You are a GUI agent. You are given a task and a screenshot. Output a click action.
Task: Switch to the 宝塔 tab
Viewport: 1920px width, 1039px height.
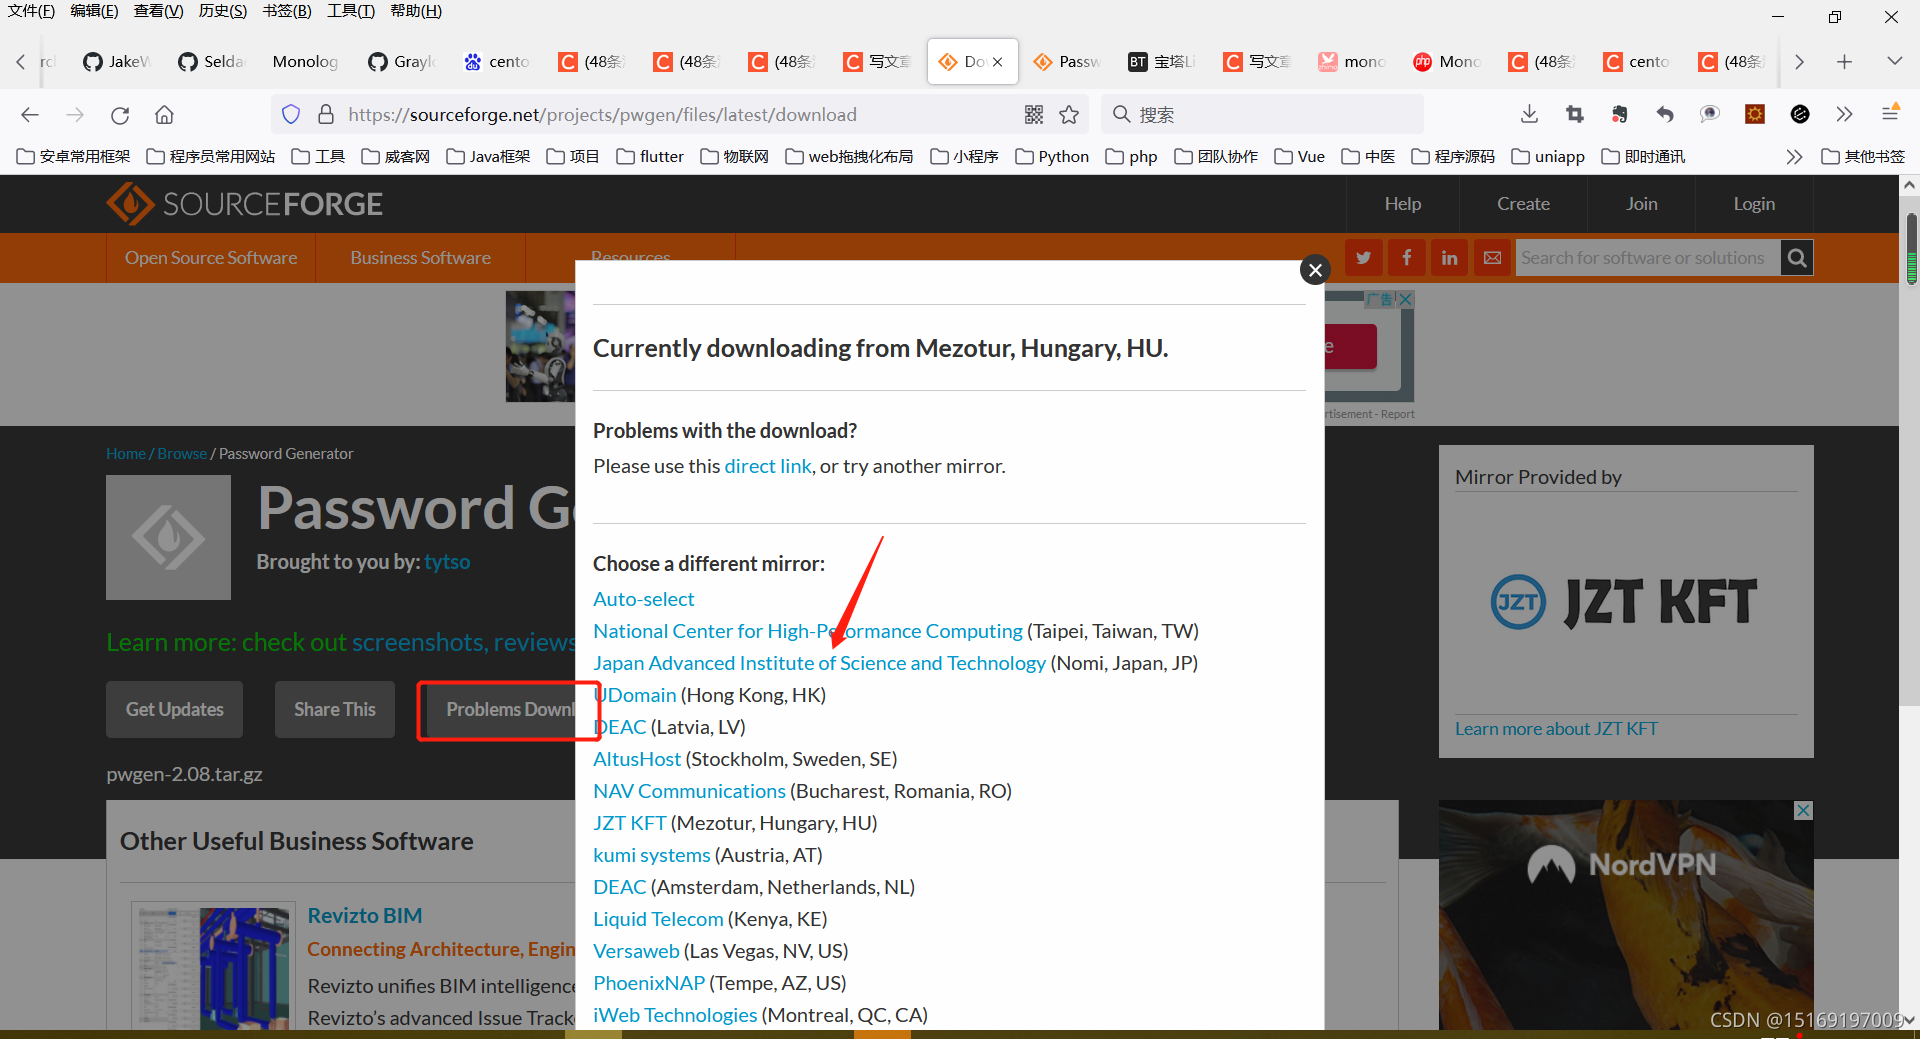[1162, 62]
